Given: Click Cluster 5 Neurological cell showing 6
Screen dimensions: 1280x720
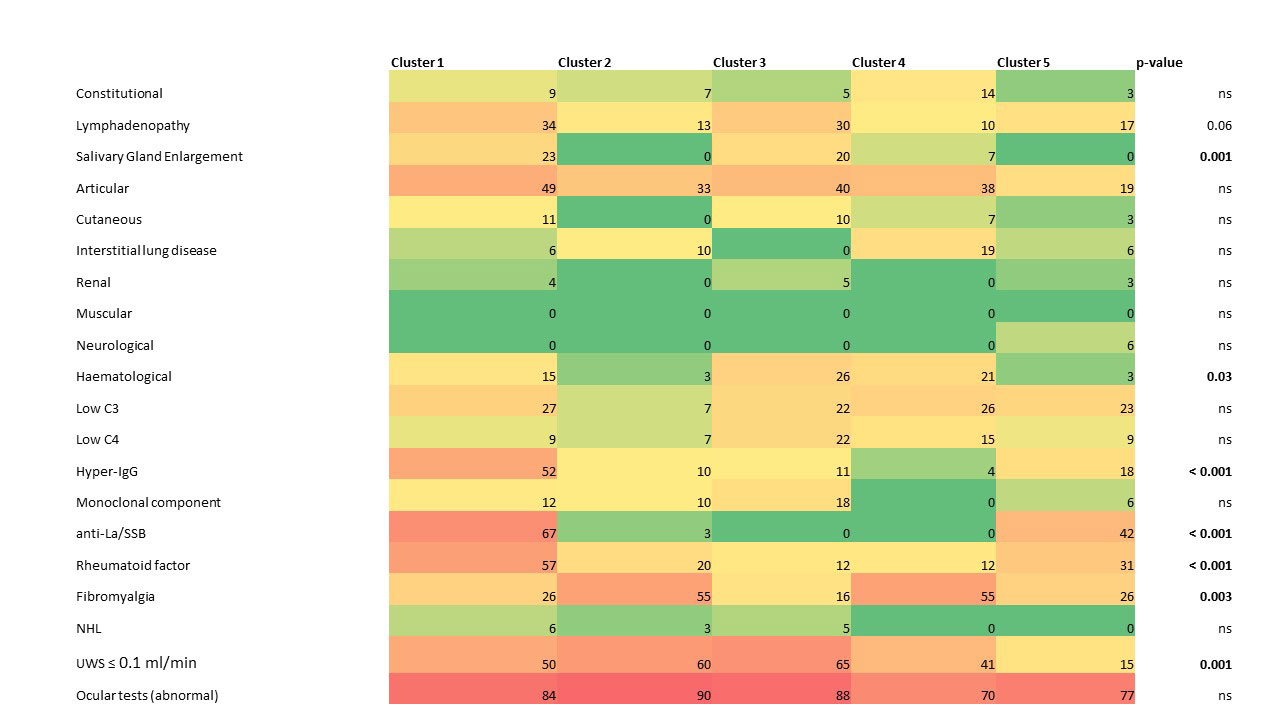Looking at the screenshot, I should [1065, 345].
